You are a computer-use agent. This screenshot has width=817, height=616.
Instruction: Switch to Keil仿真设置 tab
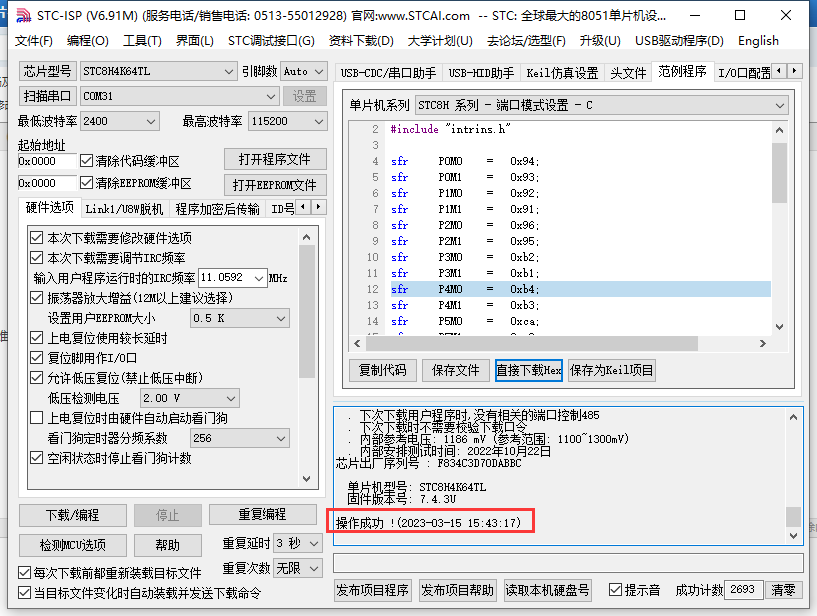(x=562, y=73)
